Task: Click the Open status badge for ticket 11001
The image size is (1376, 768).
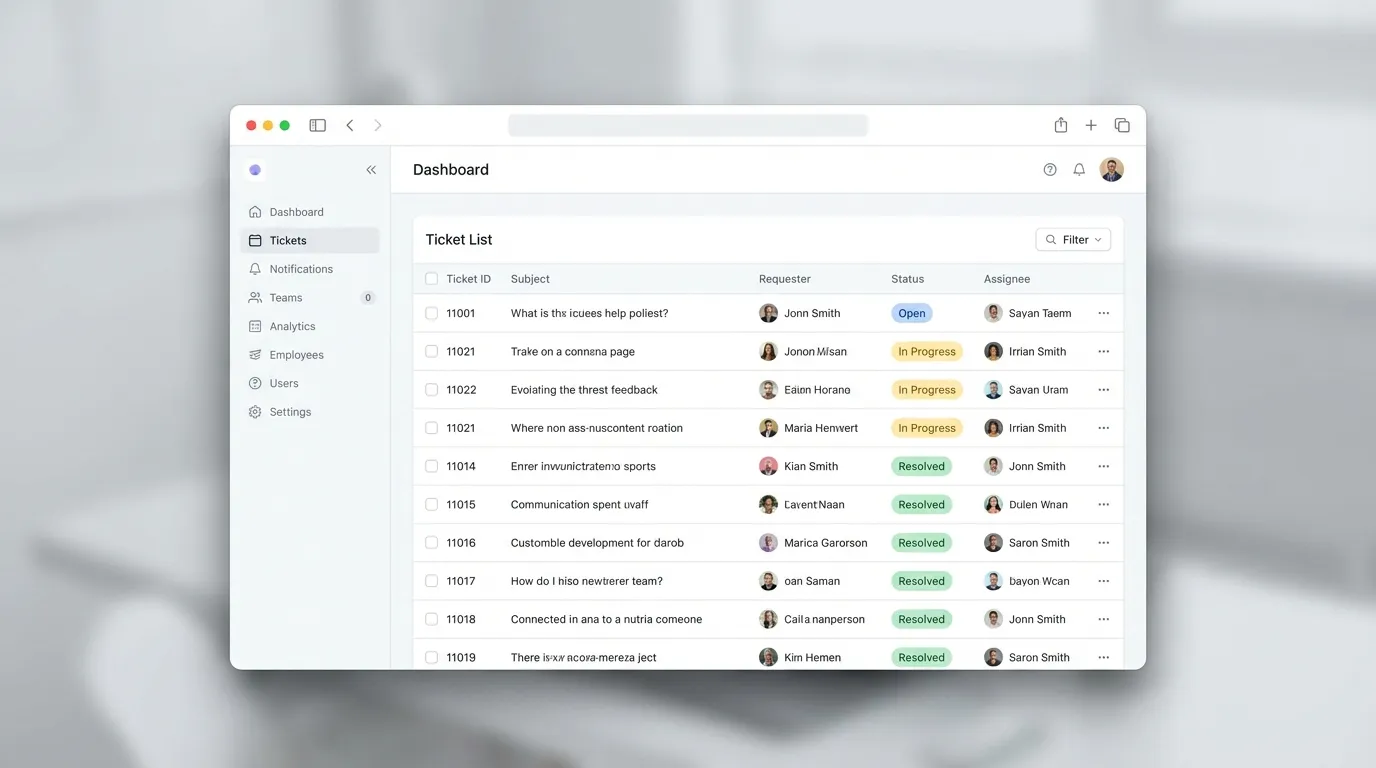Action: pos(911,313)
